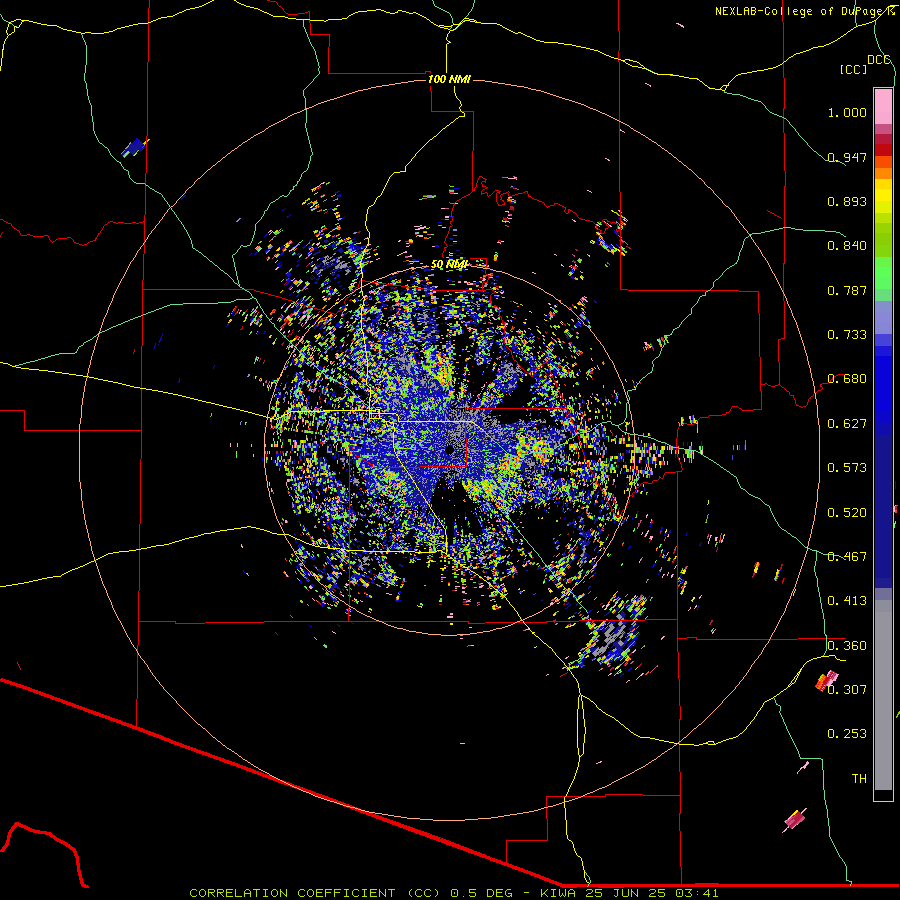Click the 0.467 scale value
Viewport: 900px width, 900px height.
[x=847, y=557]
